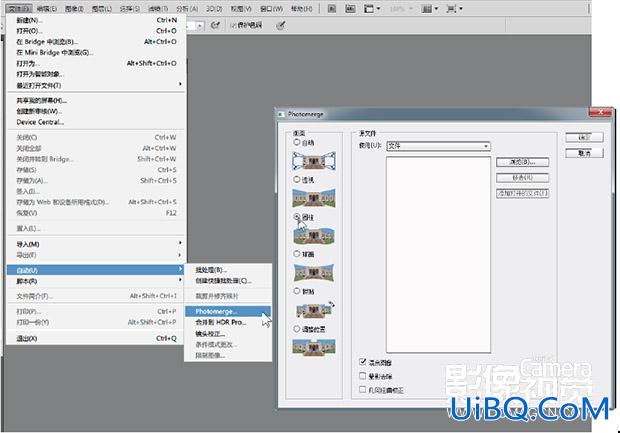The image size is (620, 433).
Task: Choose New (Ctrl+N) in File menu
Action: point(96,20)
